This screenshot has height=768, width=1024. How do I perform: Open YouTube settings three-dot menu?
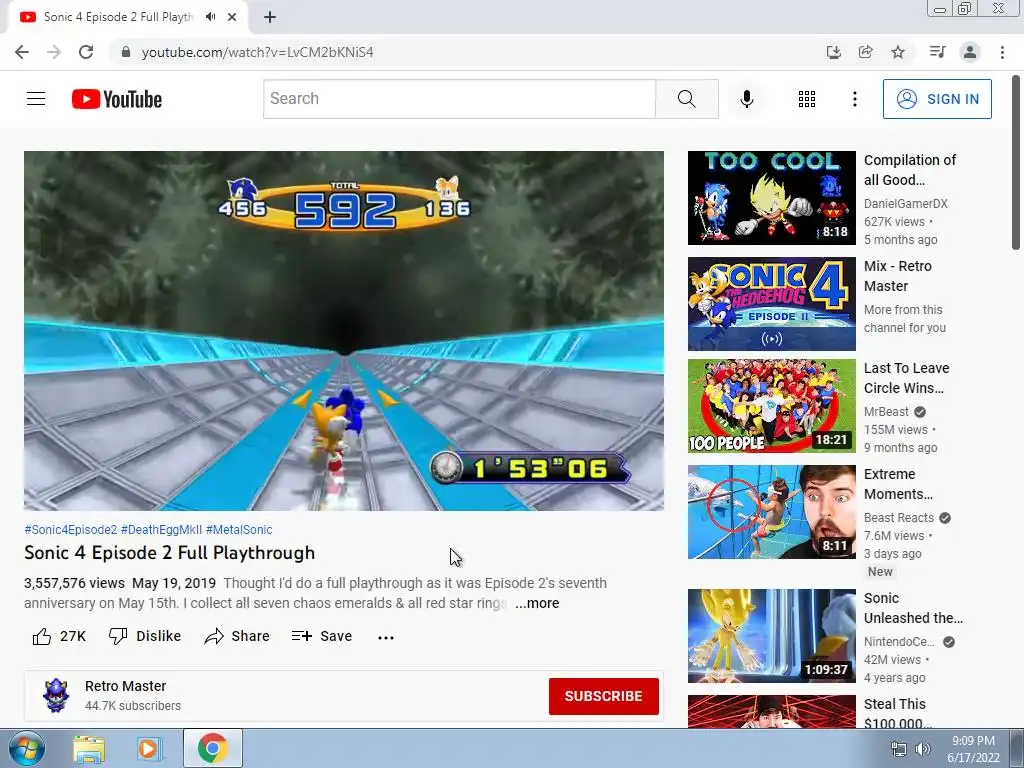pyautogui.click(x=854, y=99)
